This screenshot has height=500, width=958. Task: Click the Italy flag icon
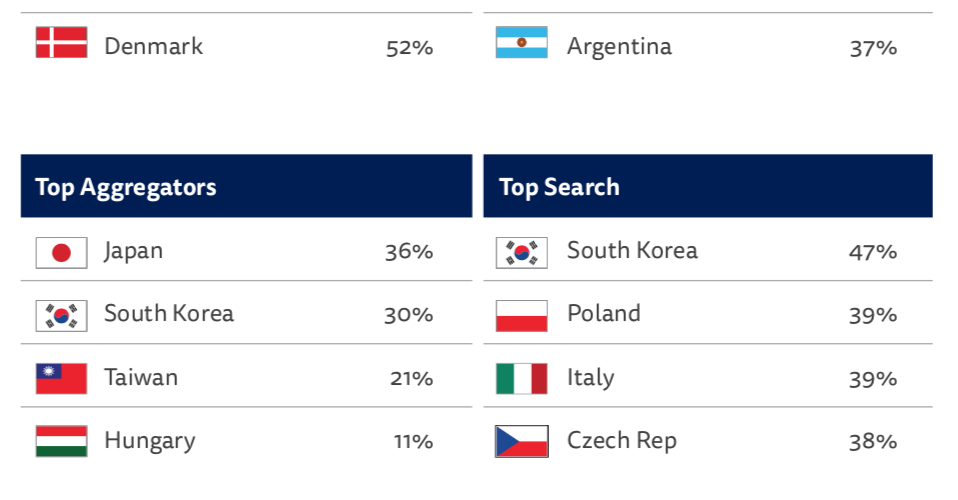coord(522,378)
